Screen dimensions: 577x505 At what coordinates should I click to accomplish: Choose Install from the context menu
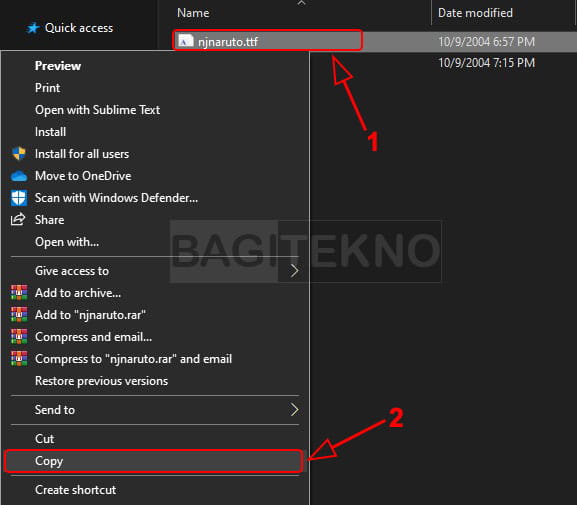(x=50, y=131)
